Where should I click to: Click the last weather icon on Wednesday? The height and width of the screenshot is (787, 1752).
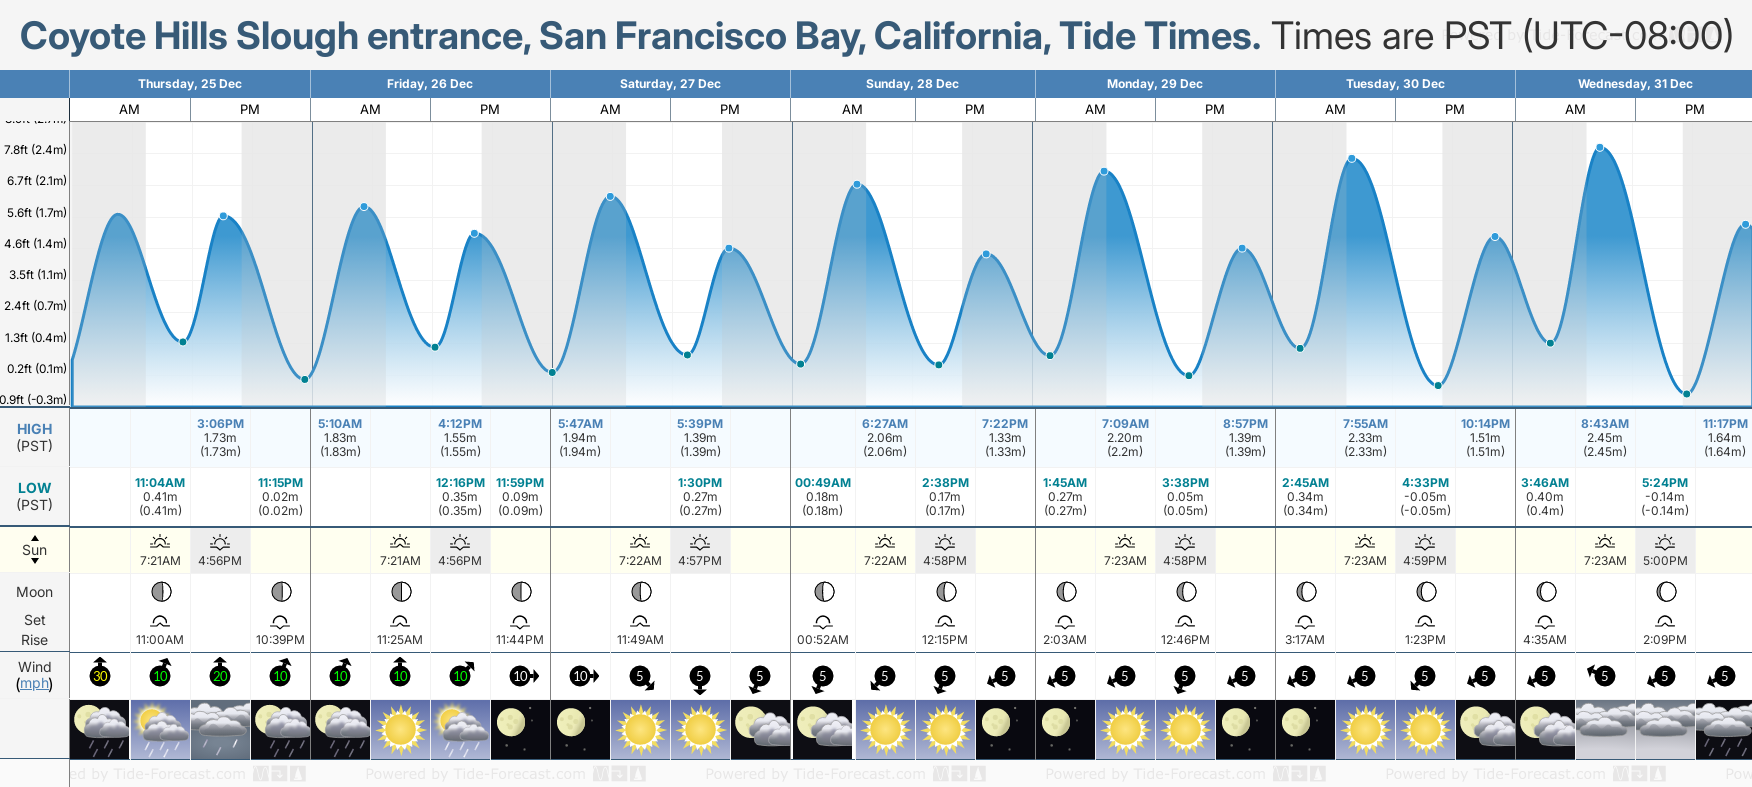(x=1723, y=729)
